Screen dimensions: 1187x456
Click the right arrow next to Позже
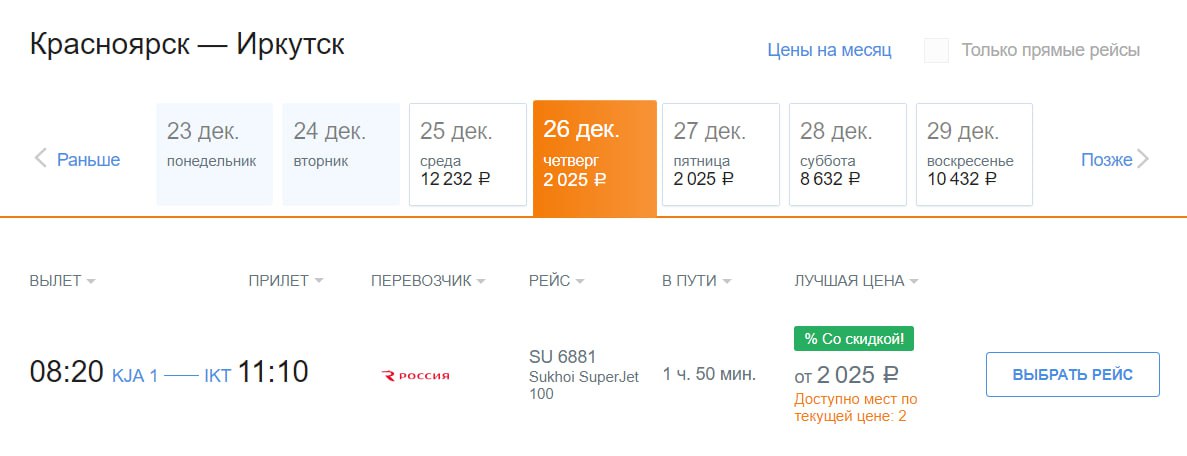1144,159
